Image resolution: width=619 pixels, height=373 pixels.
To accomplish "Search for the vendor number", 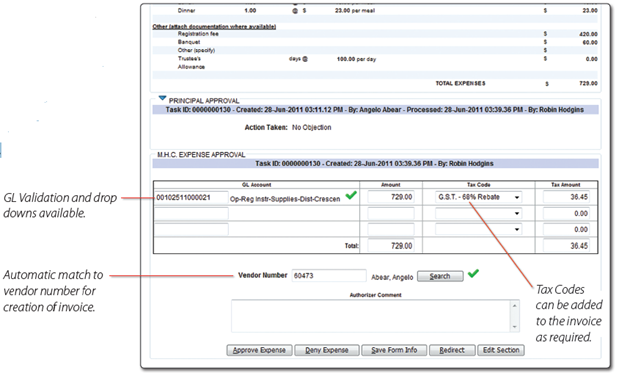I will (440, 276).
